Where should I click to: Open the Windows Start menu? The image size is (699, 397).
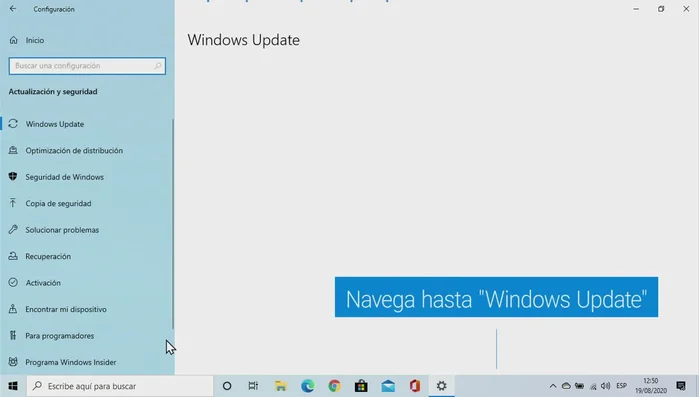[13, 386]
